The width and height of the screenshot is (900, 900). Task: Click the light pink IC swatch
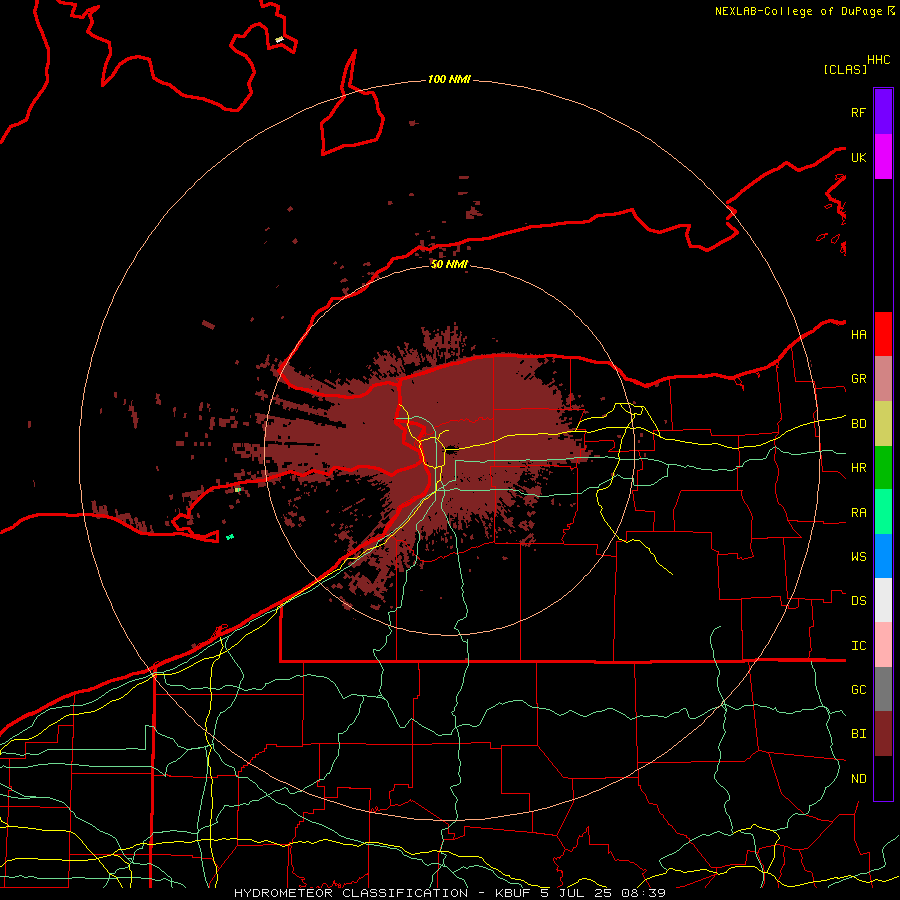click(883, 645)
